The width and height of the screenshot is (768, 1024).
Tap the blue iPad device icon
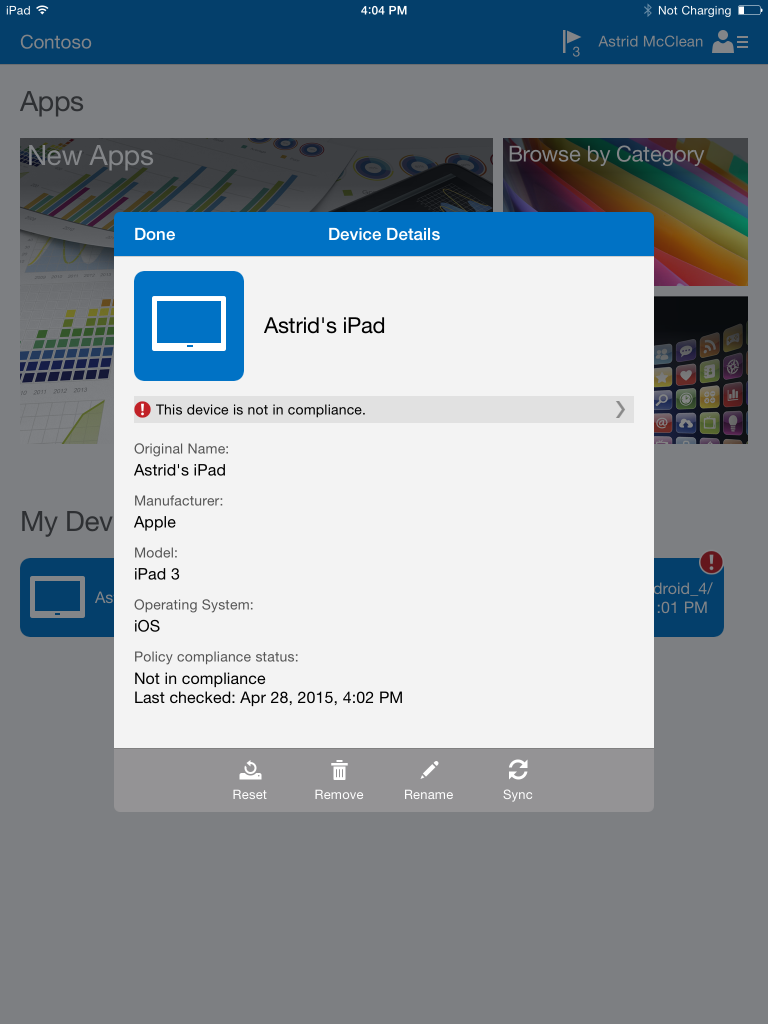pos(189,326)
